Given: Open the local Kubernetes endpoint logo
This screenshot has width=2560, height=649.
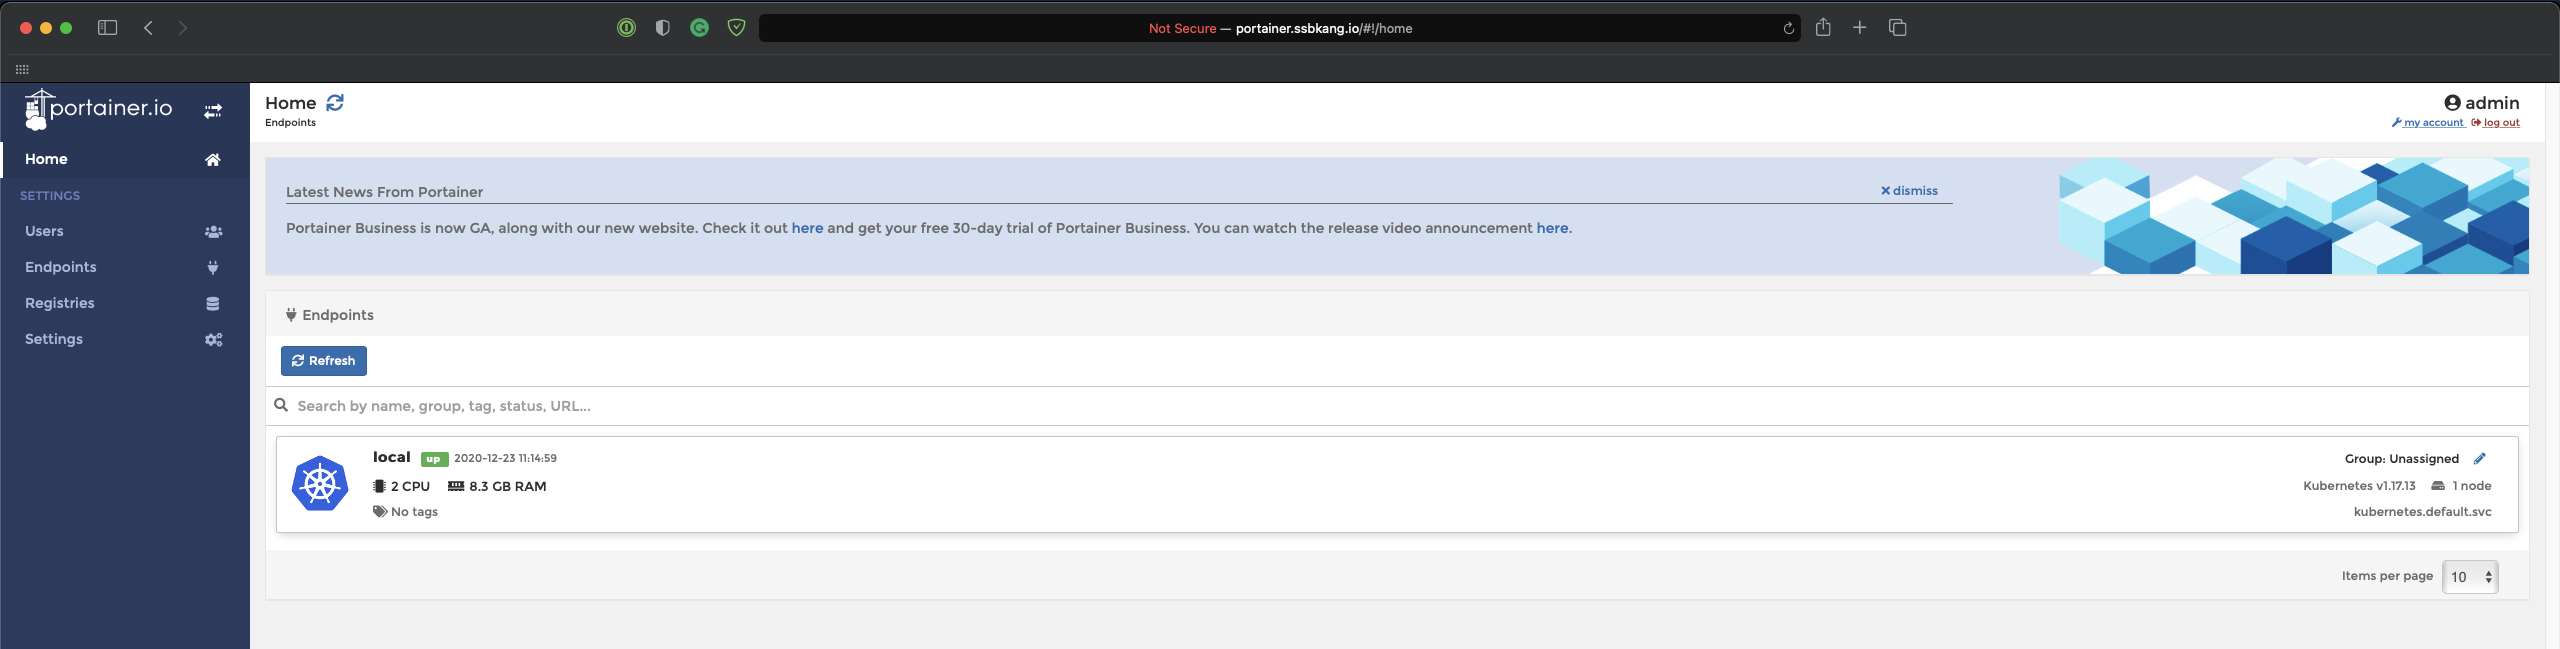Looking at the screenshot, I should (x=320, y=484).
